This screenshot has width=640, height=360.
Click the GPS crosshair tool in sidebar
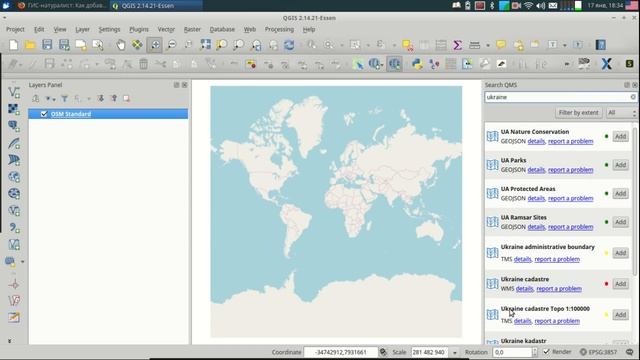click(14, 284)
